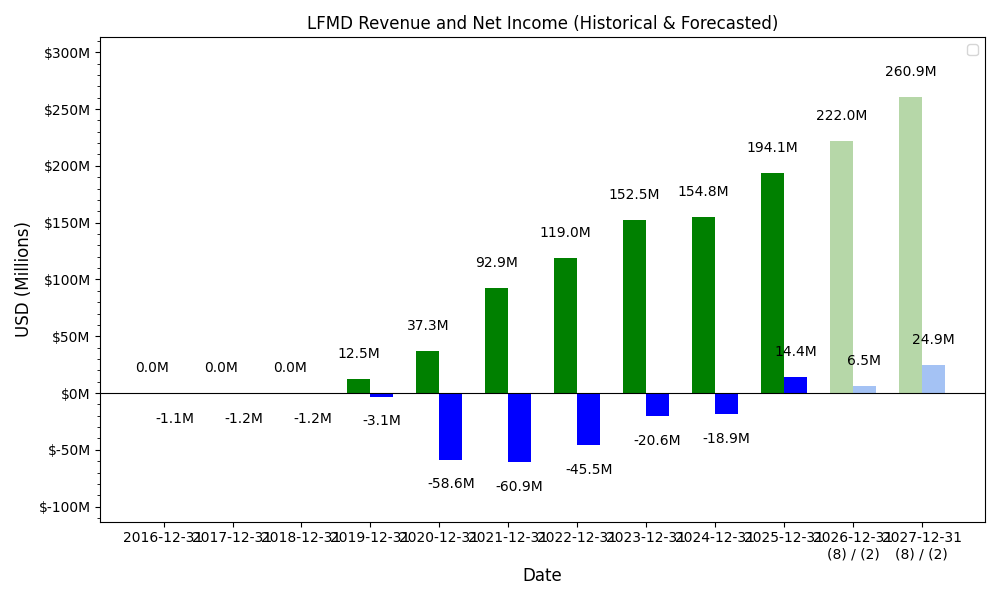Click the $250M y-axis tick label
1000x600 pixels.
point(67,110)
